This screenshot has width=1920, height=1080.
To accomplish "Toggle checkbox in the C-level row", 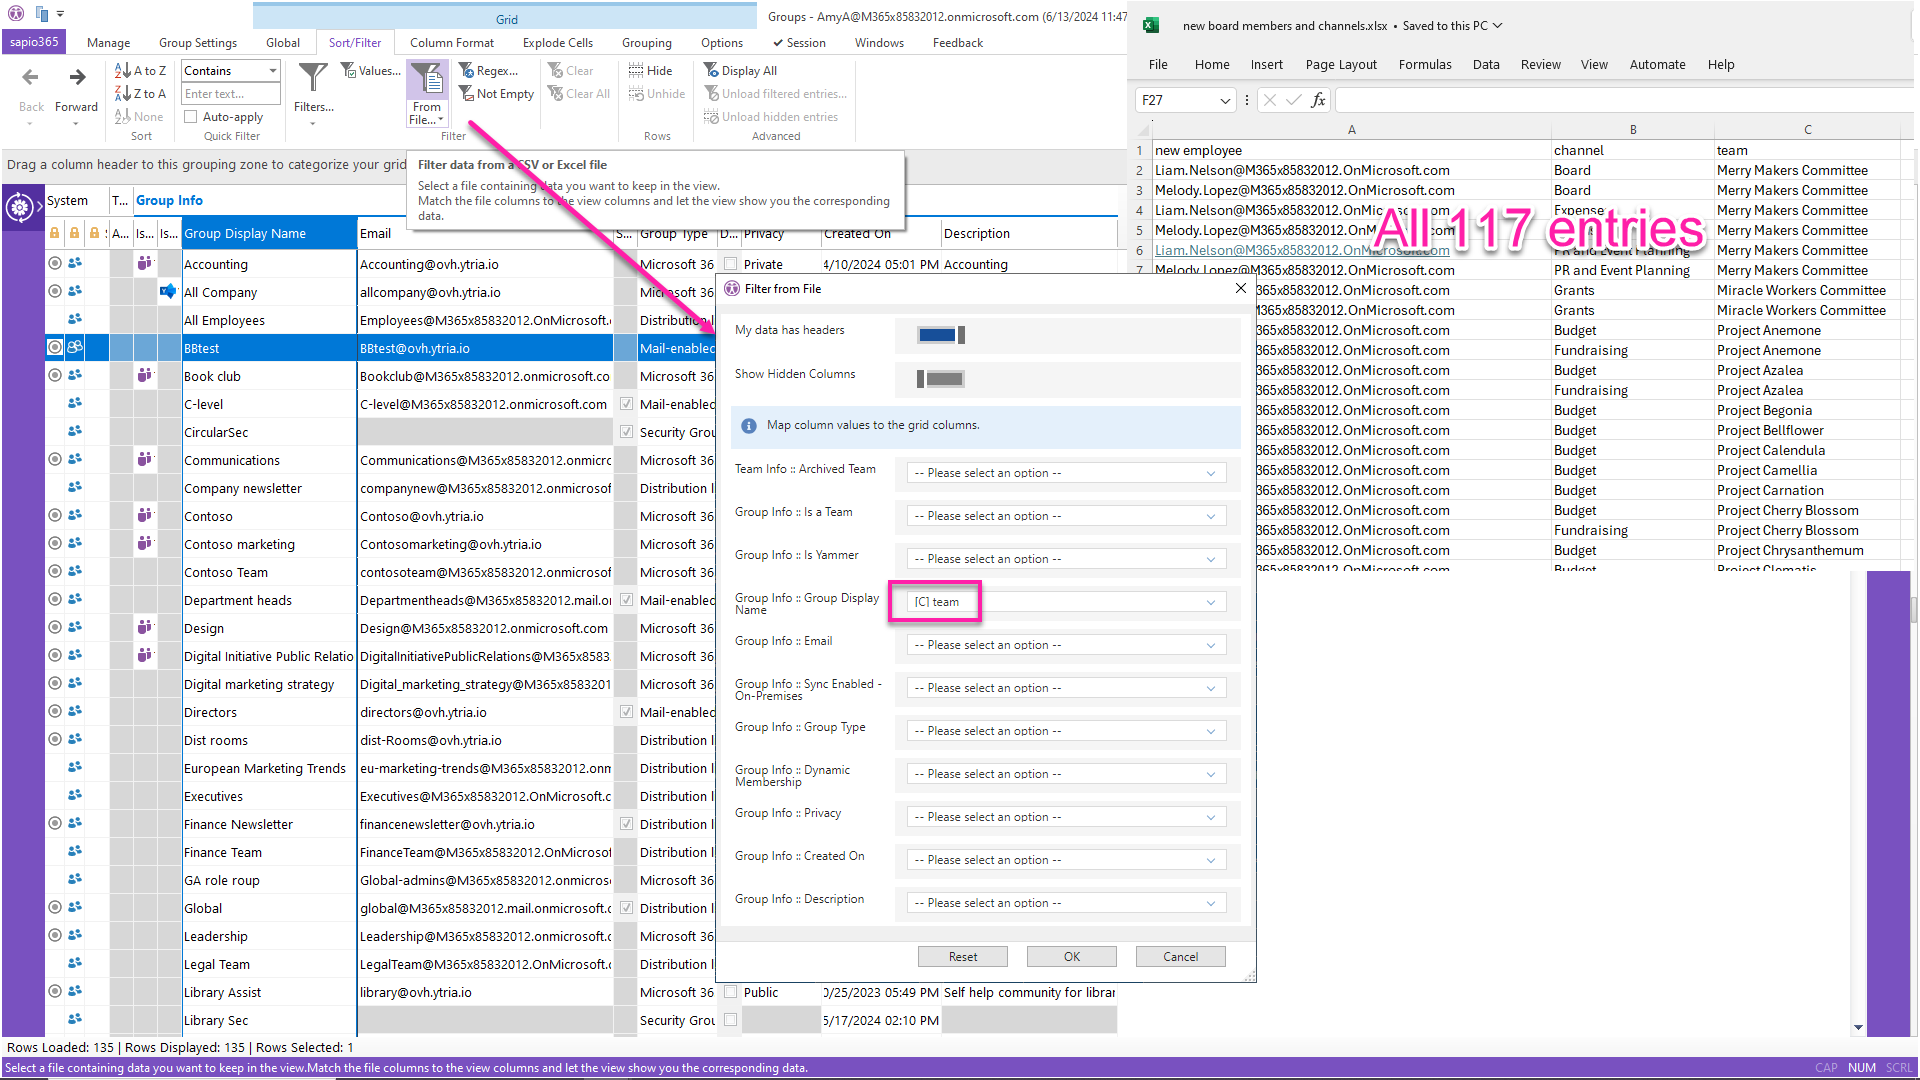I will tap(626, 404).
